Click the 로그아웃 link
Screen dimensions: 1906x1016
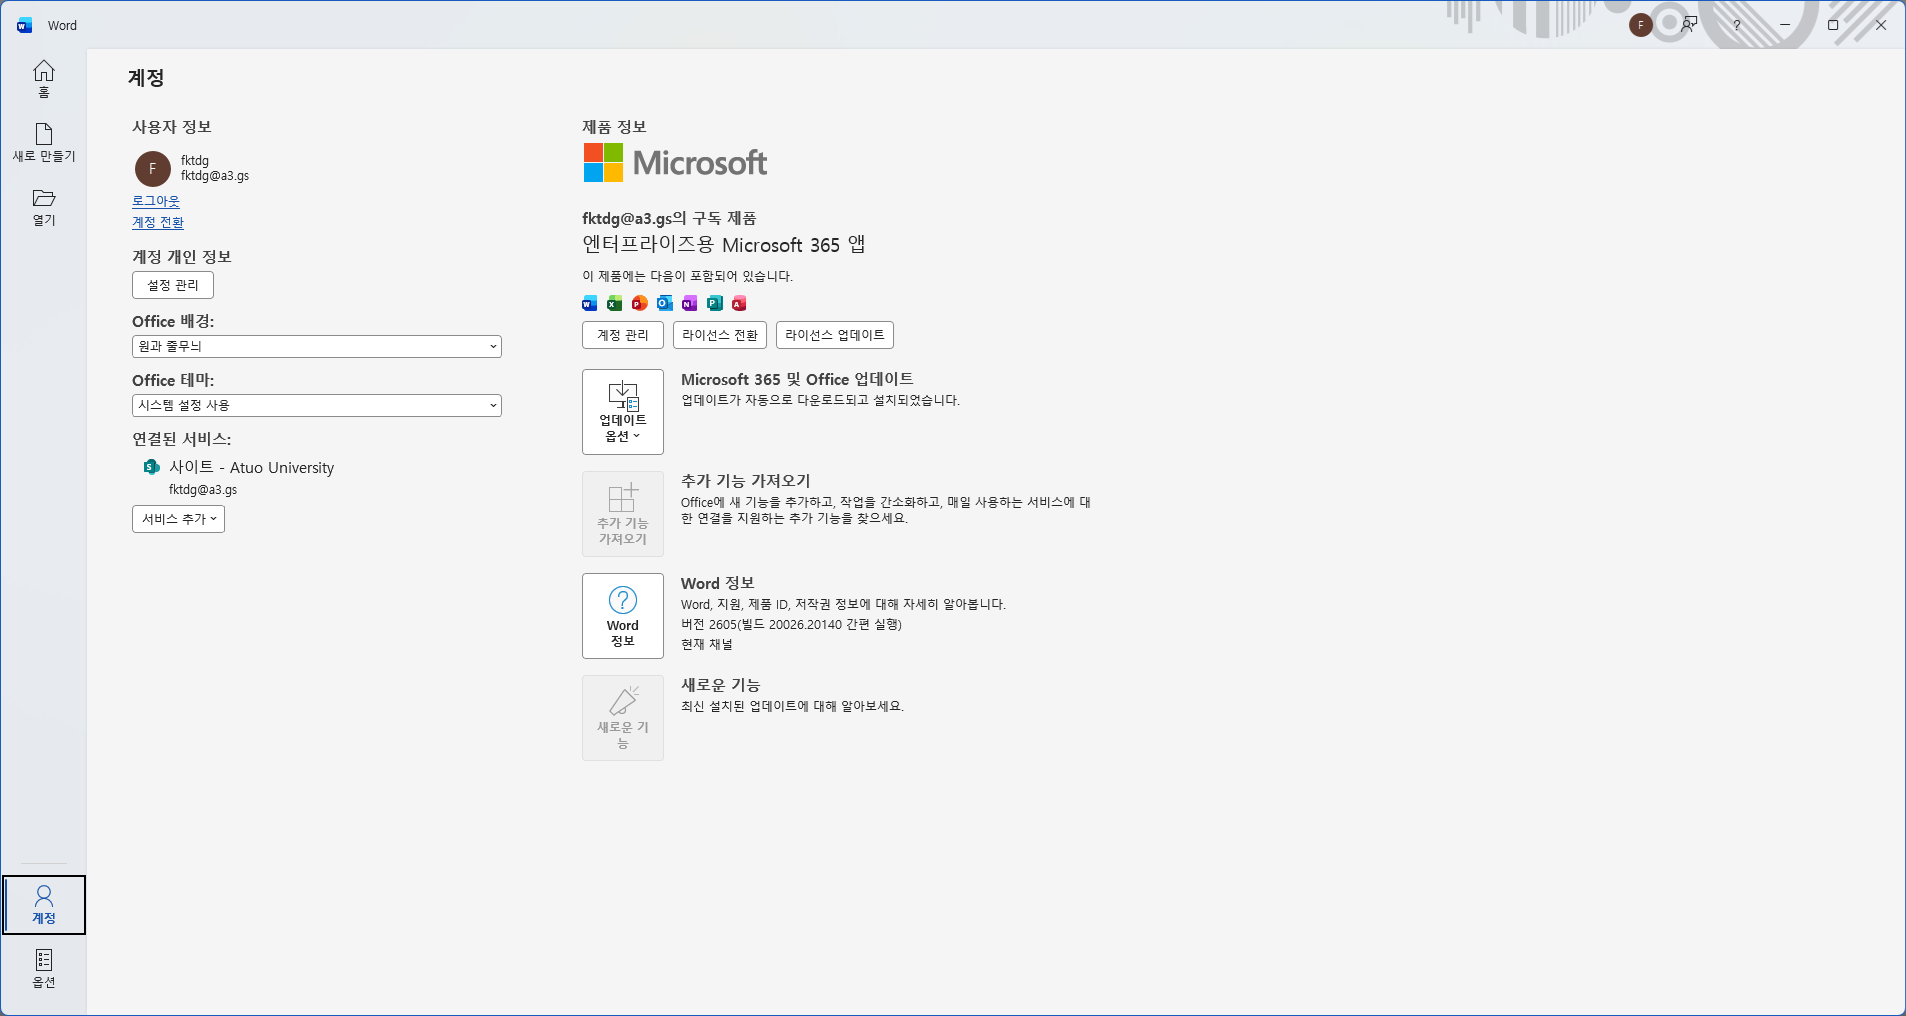pyautogui.click(x=156, y=201)
